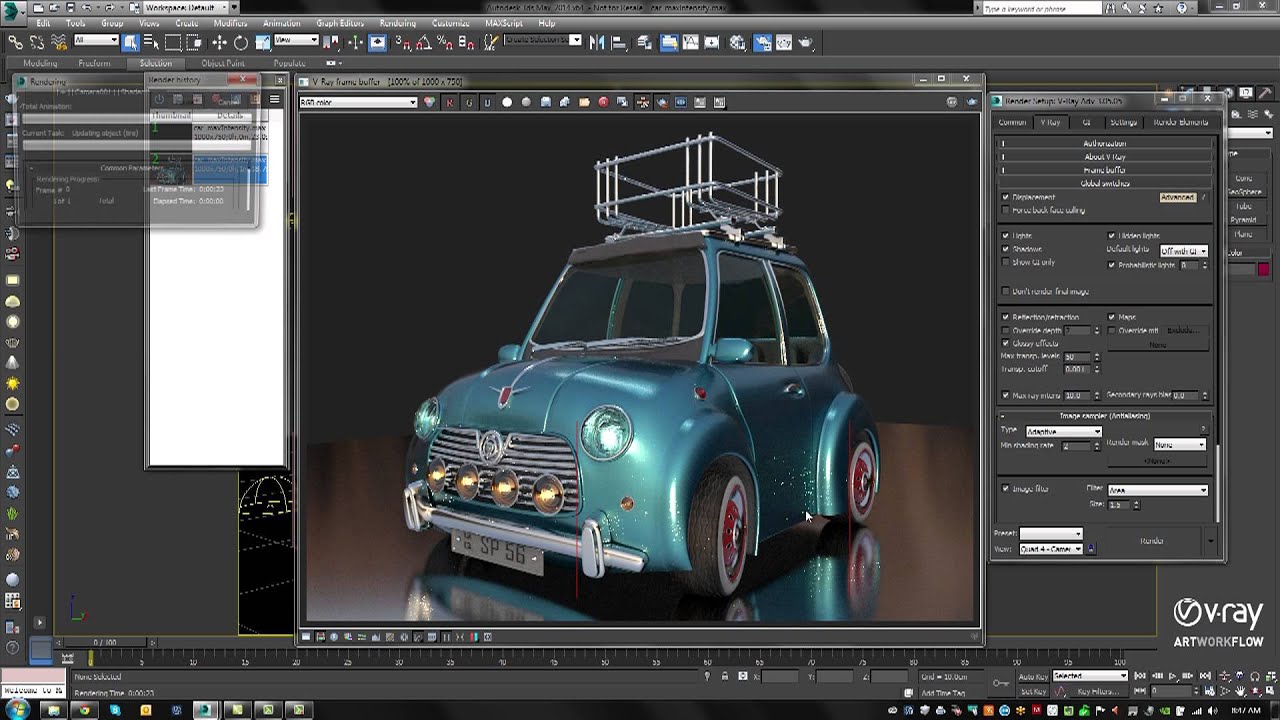Click the Max transp. levels input field
The width and height of the screenshot is (1280, 720).
[x=1076, y=357]
